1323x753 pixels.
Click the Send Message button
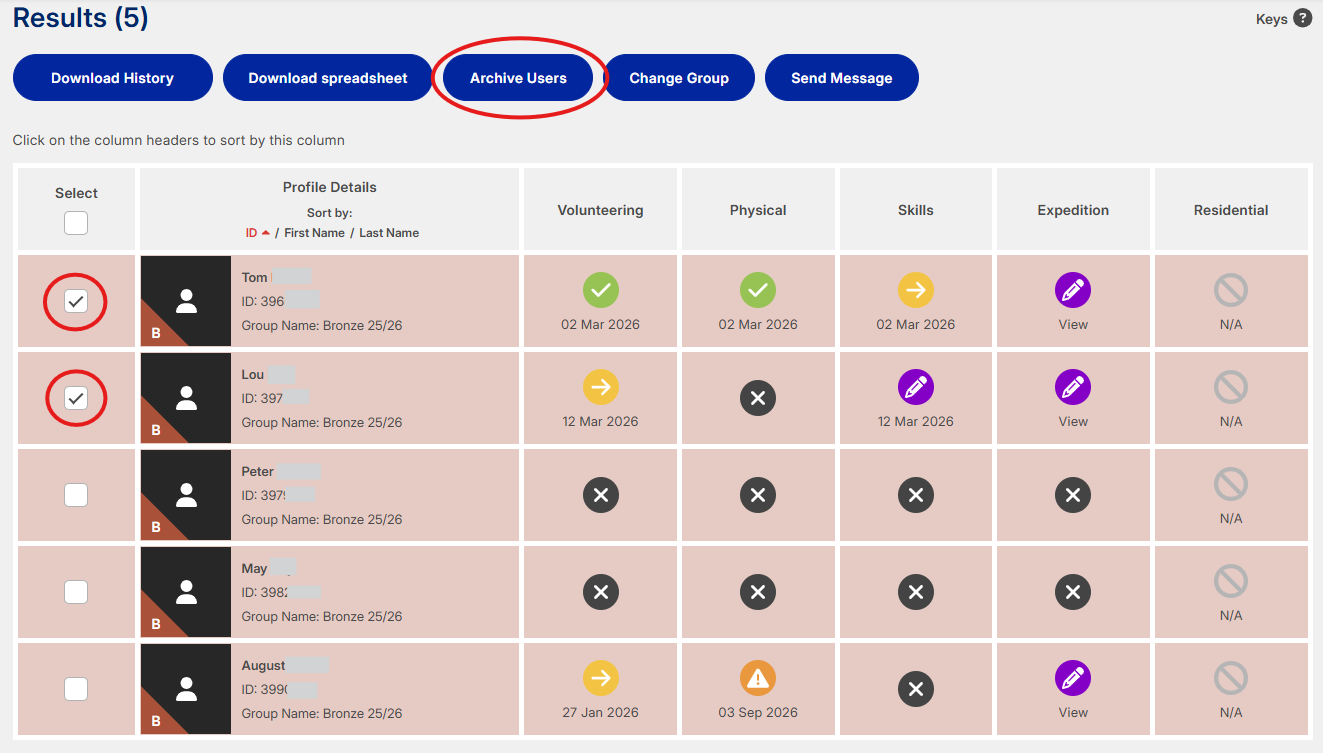(x=842, y=78)
